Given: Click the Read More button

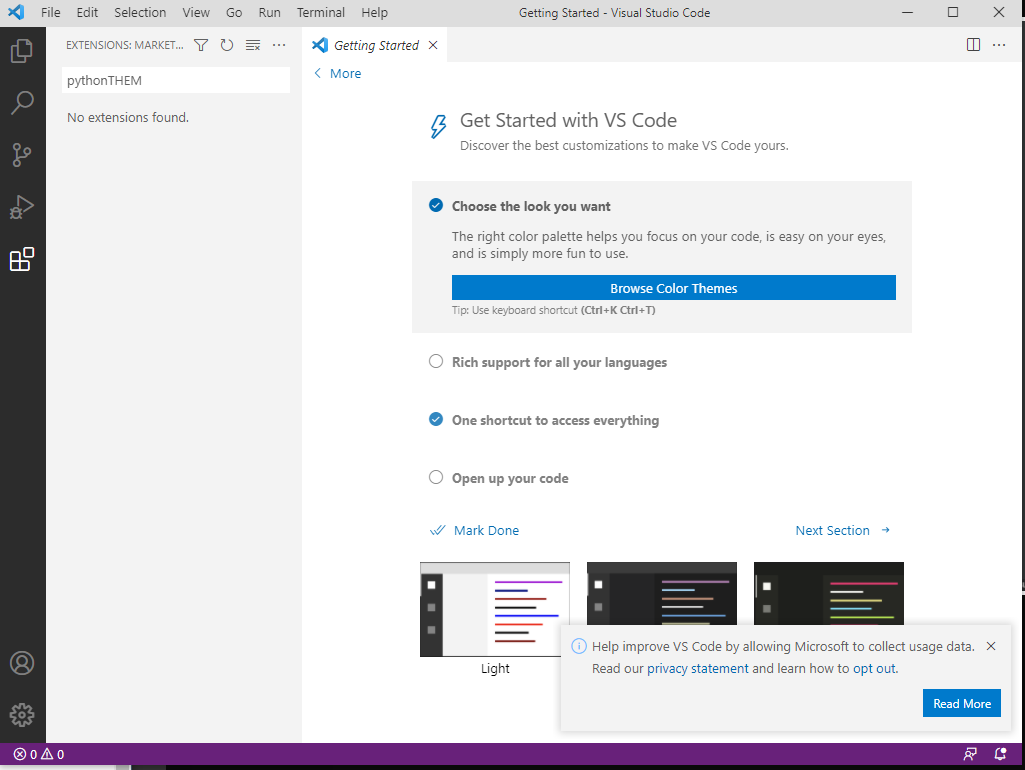Looking at the screenshot, I should 962,703.
